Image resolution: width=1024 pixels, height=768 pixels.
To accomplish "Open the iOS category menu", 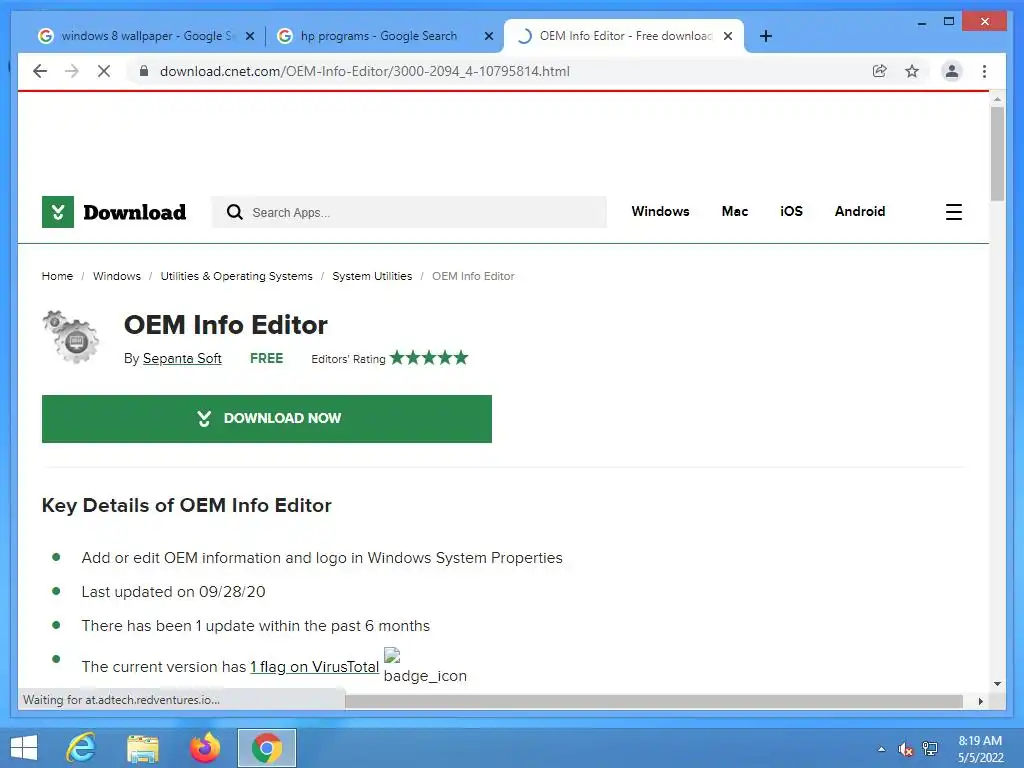I will [x=791, y=212].
